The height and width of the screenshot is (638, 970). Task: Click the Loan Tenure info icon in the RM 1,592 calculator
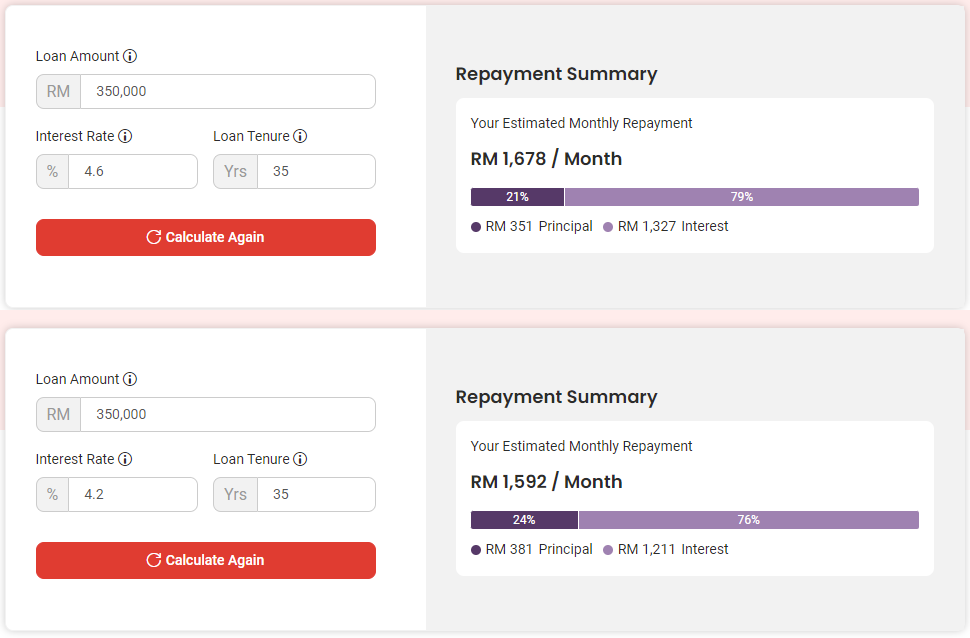(x=300, y=460)
